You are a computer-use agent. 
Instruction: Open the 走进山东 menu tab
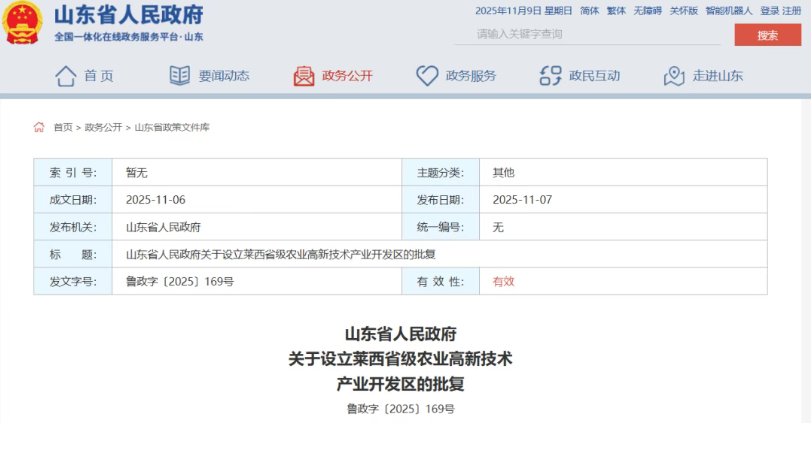pyautogui.click(x=717, y=76)
